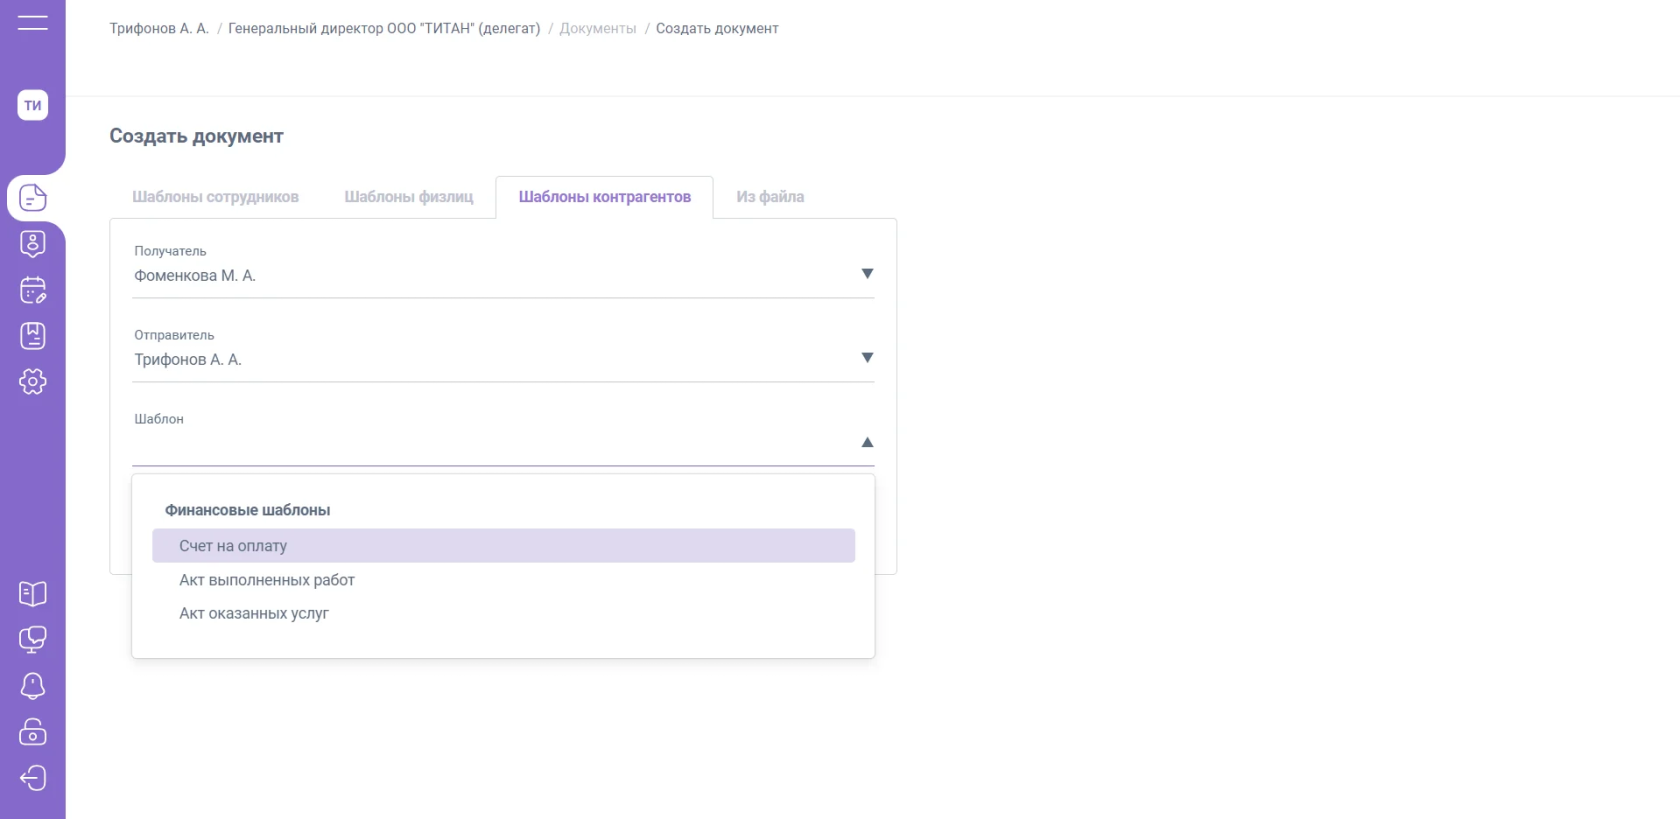Open the calendar with pencil icon
Screen dimensions: 1680x819
pos(33,290)
